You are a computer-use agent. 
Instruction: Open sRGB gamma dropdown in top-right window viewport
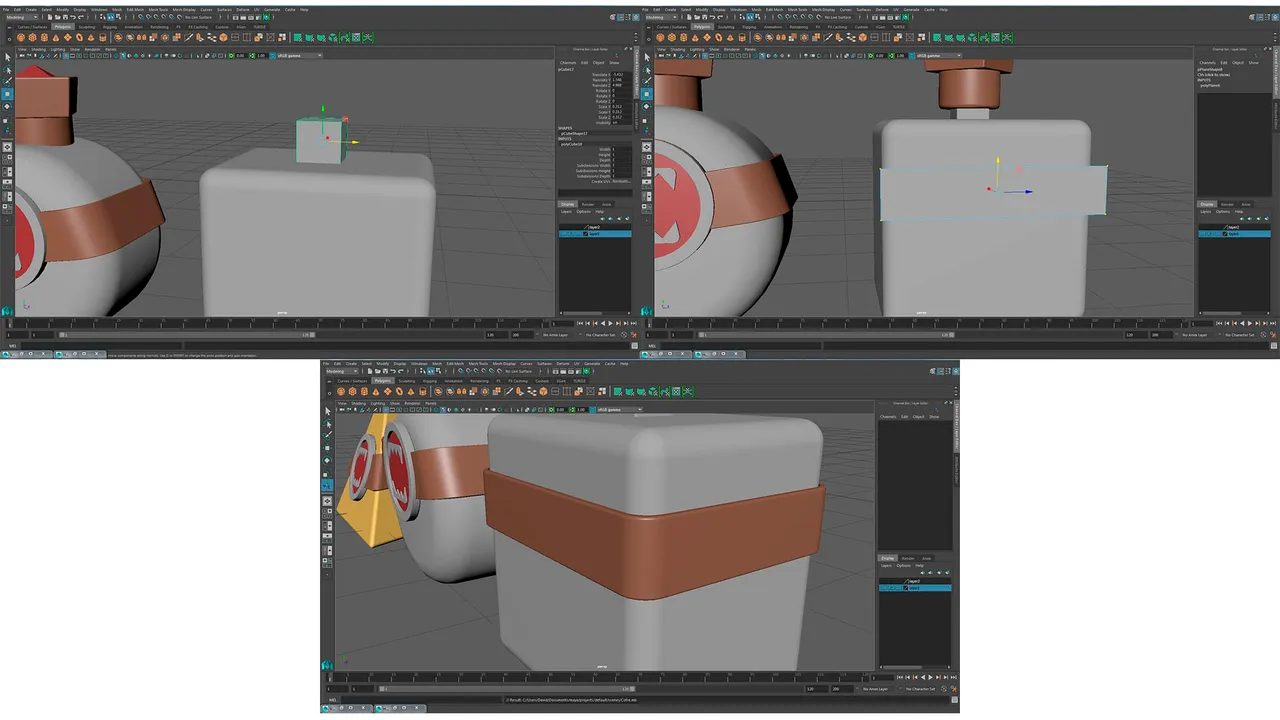[938, 56]
